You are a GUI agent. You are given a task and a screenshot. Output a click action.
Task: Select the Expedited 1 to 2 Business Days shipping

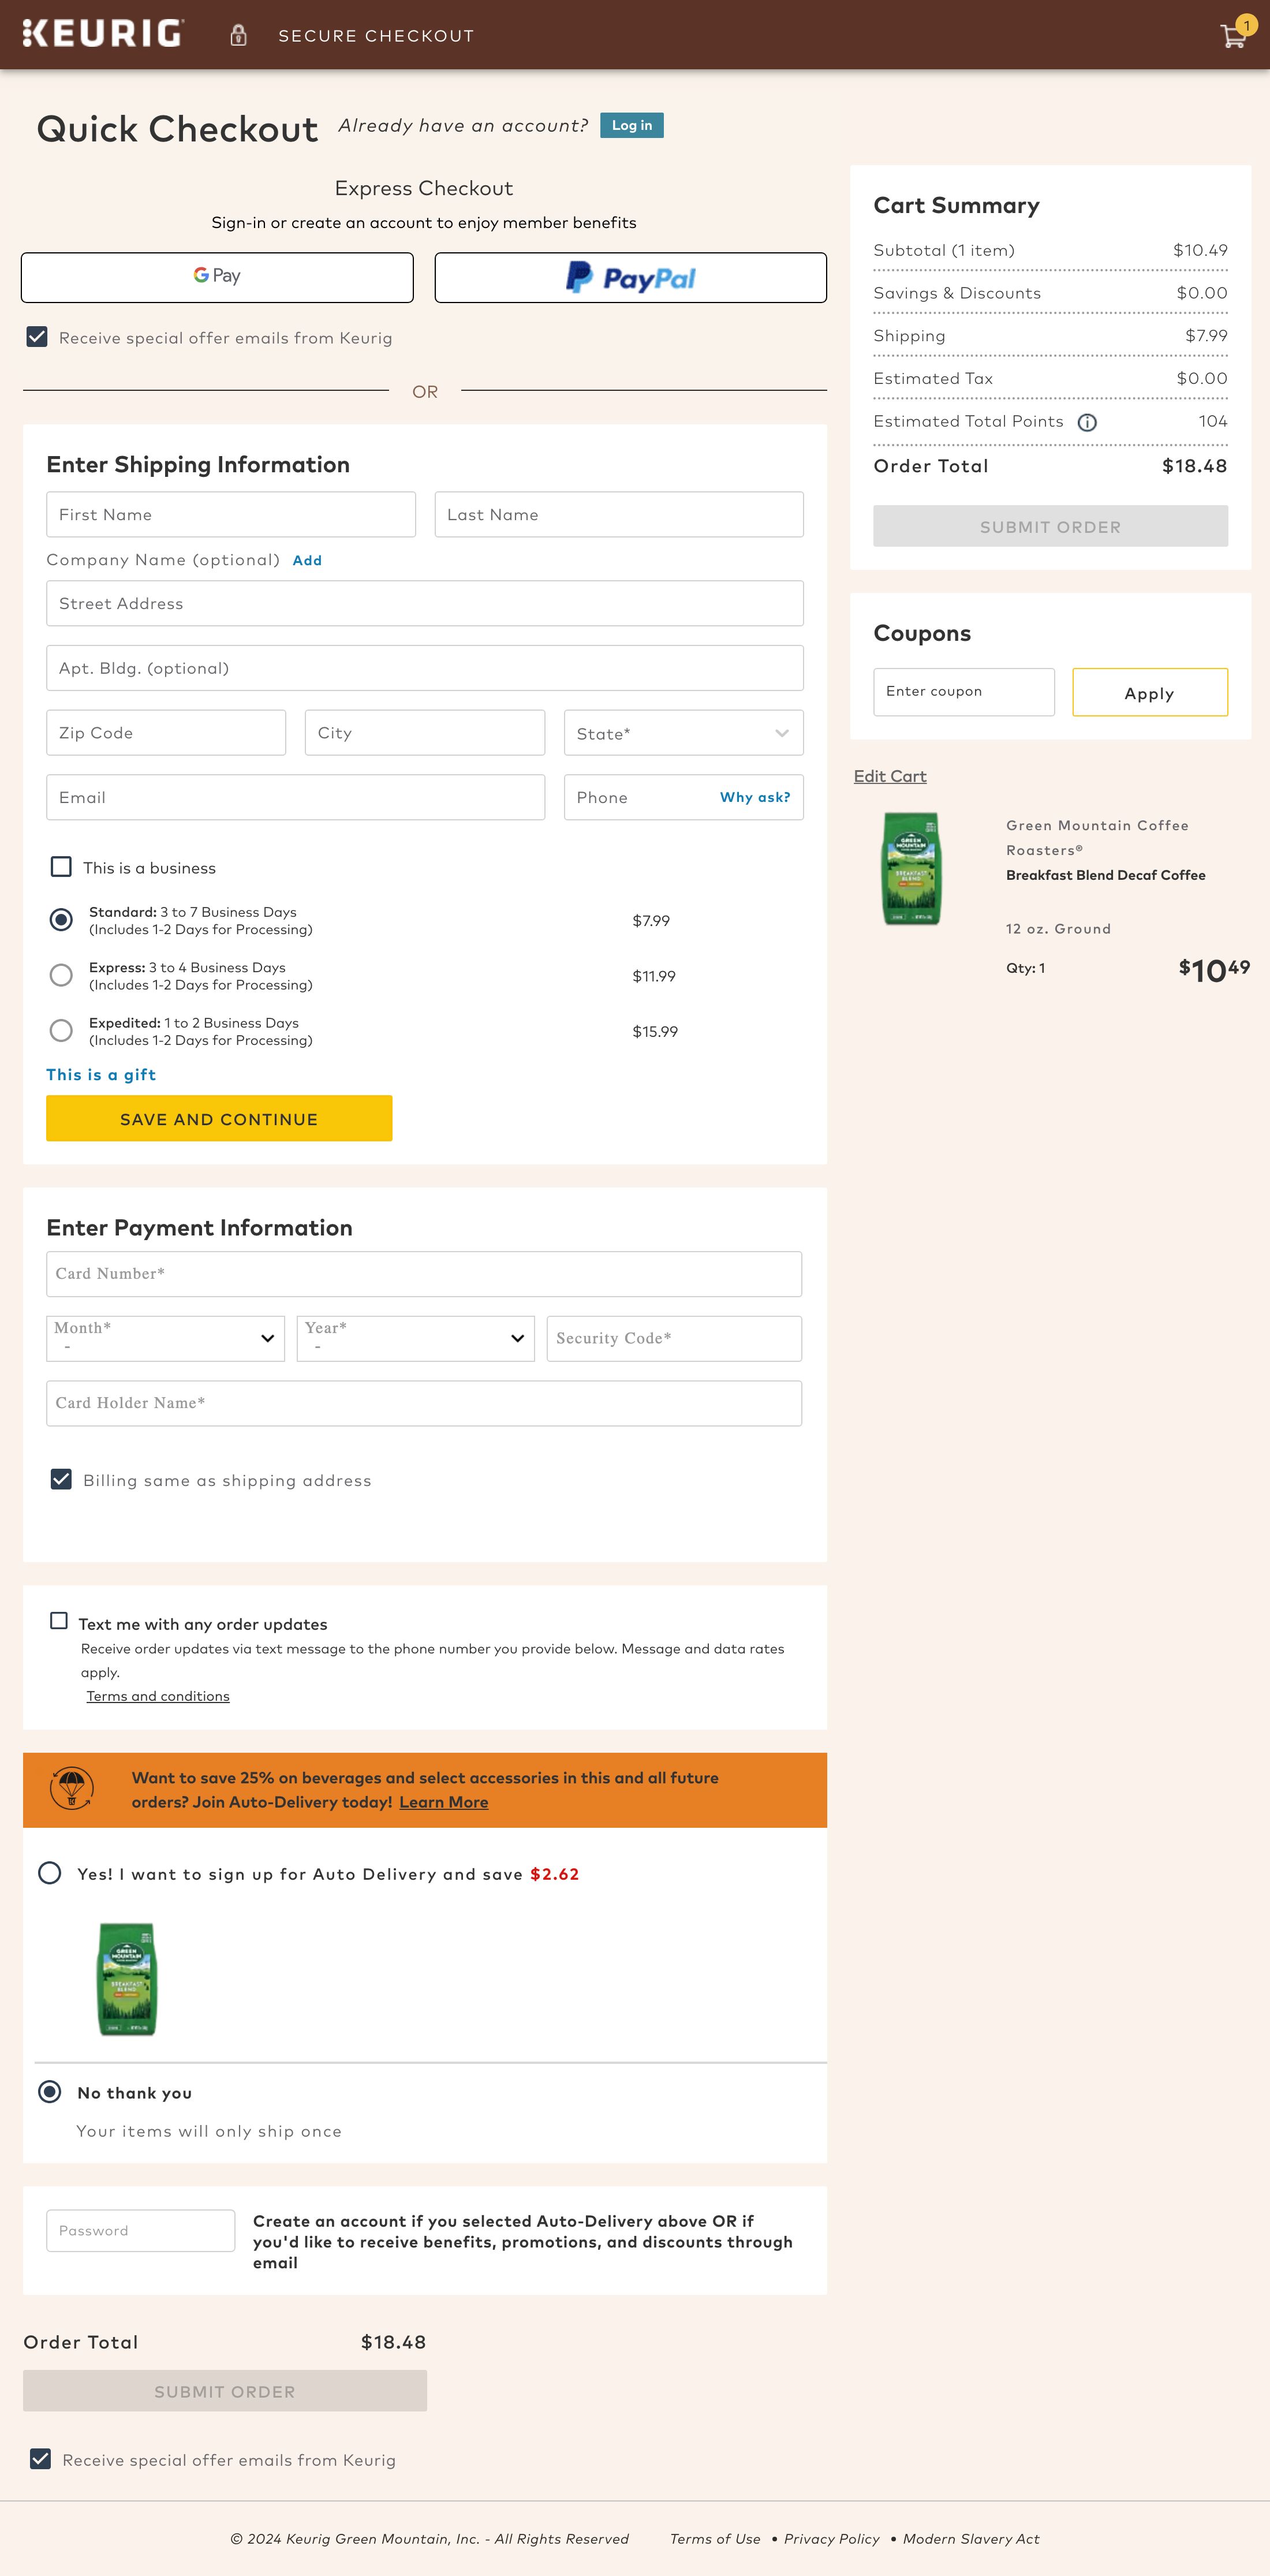point(61,1030)
